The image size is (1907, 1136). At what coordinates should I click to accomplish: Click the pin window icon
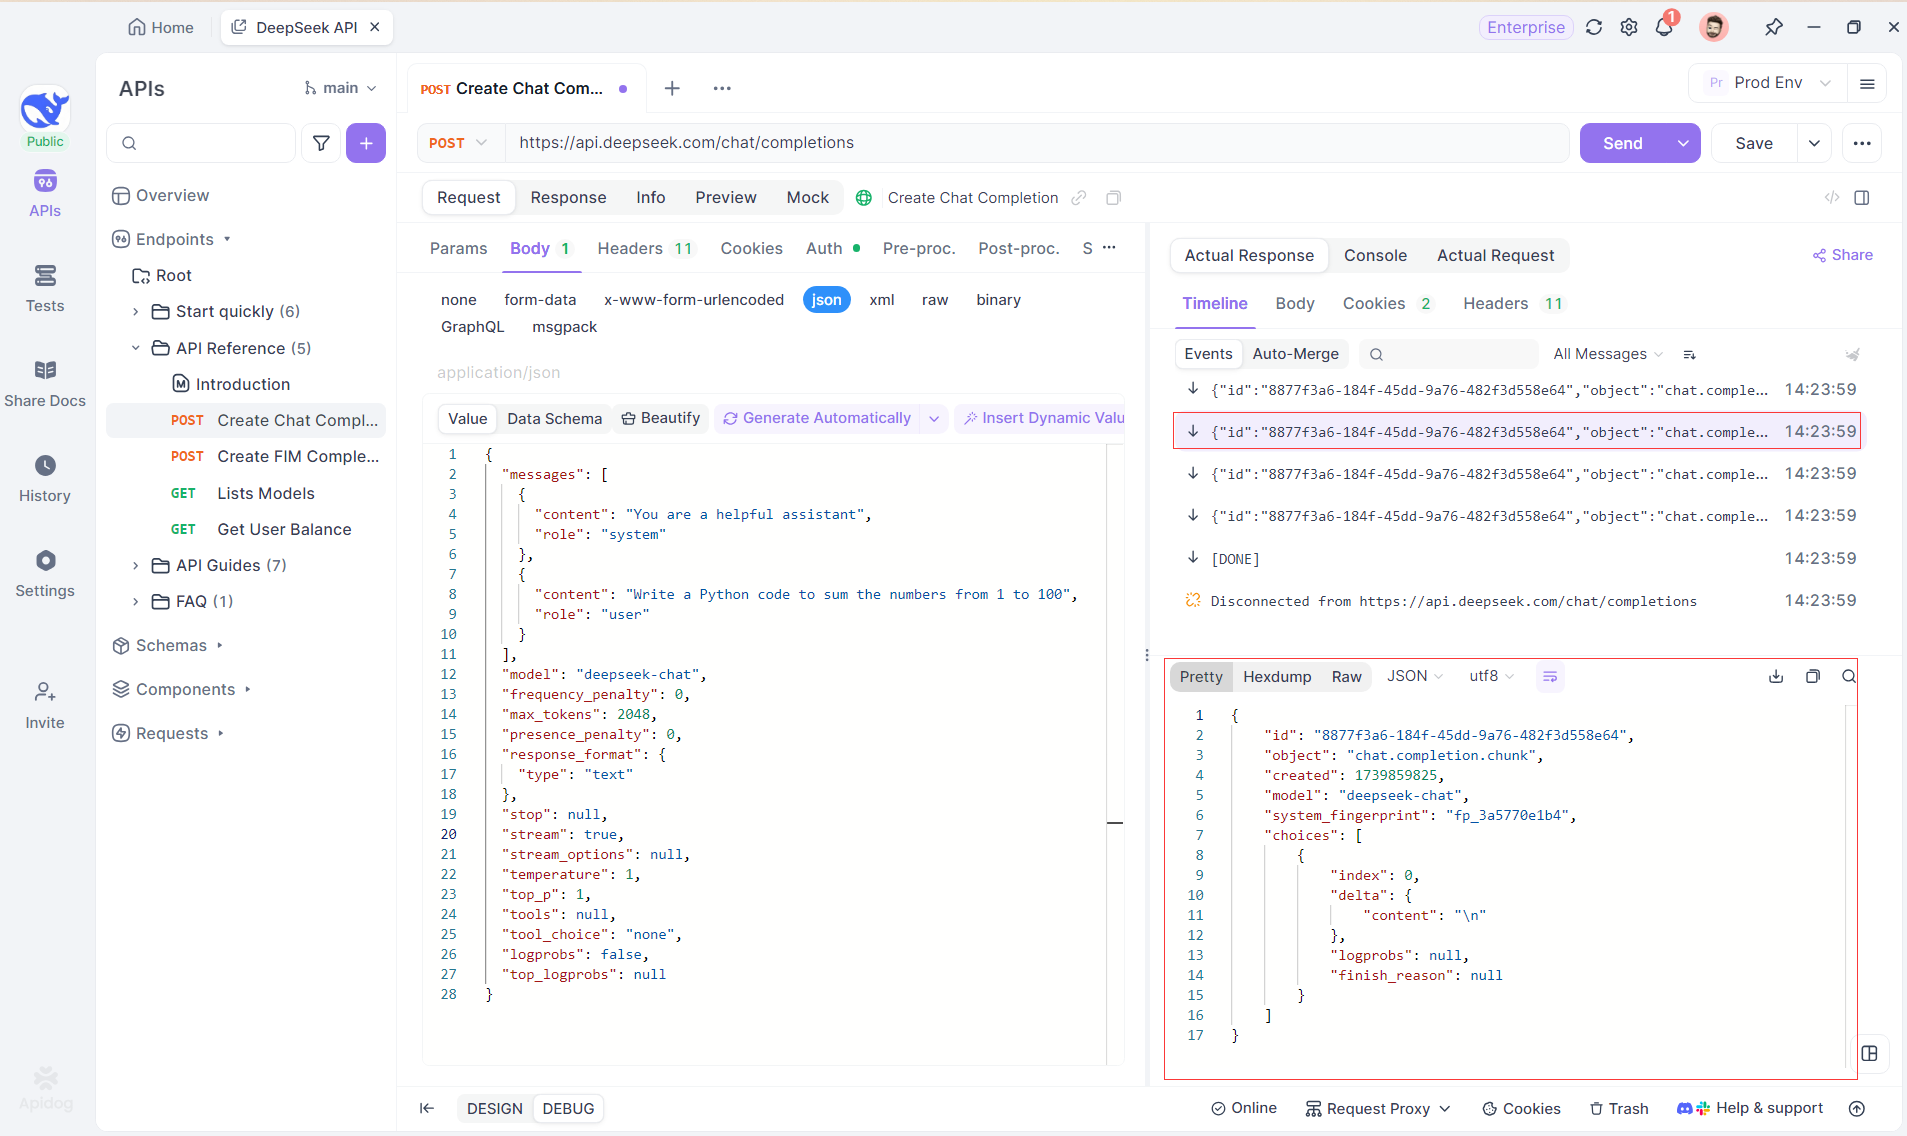pyautogui.click(x=1774, y=27)
